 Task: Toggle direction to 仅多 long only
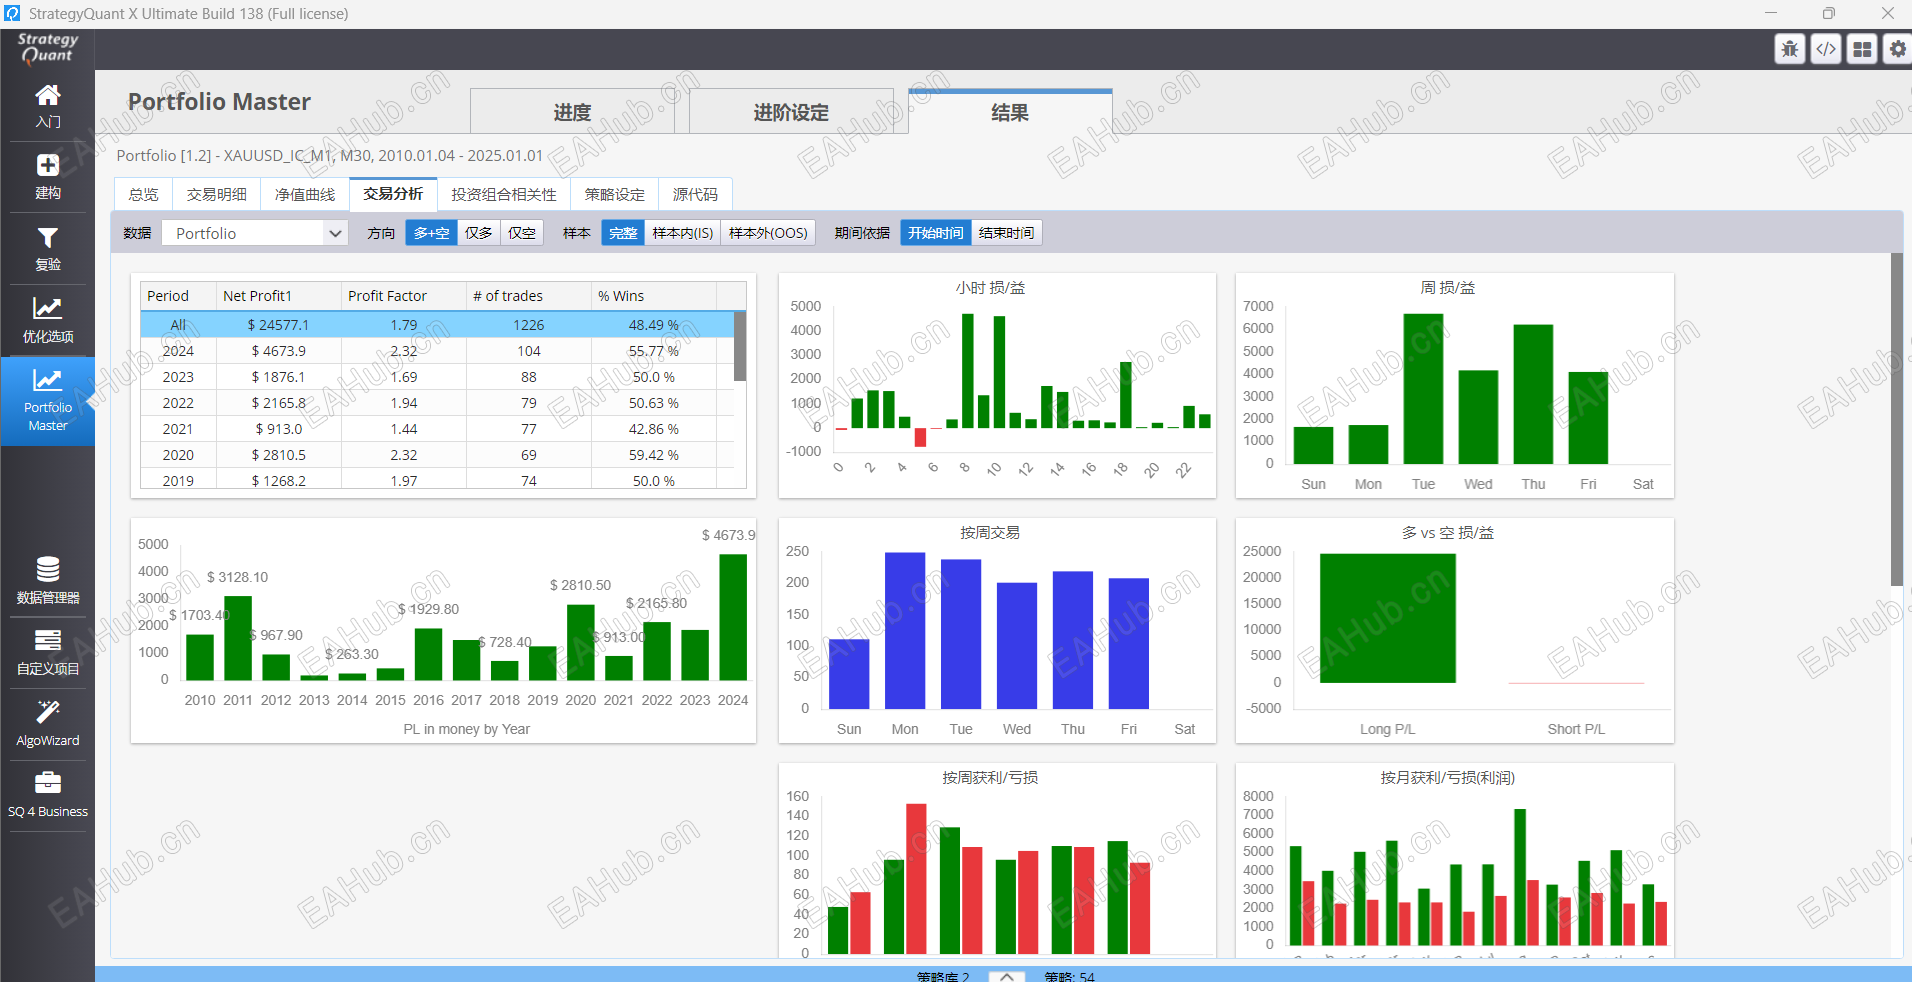(478, 233)
